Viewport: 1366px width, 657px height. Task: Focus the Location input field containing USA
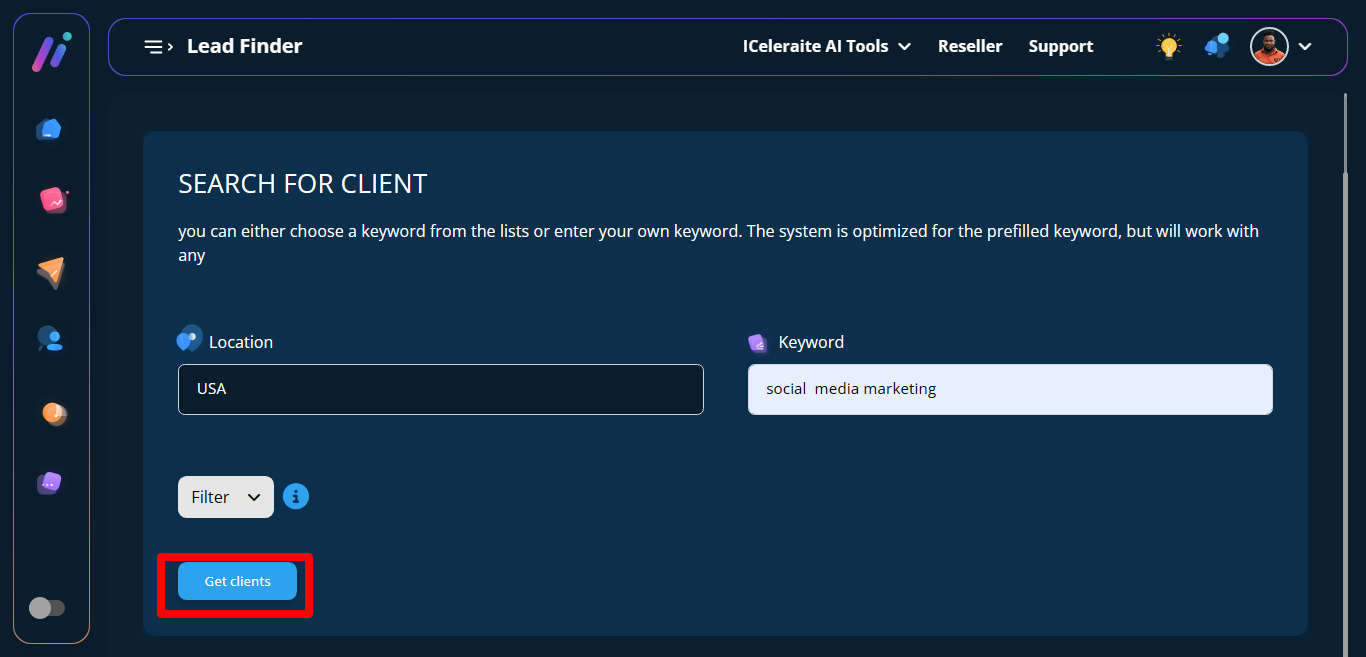tap(440, 389)
